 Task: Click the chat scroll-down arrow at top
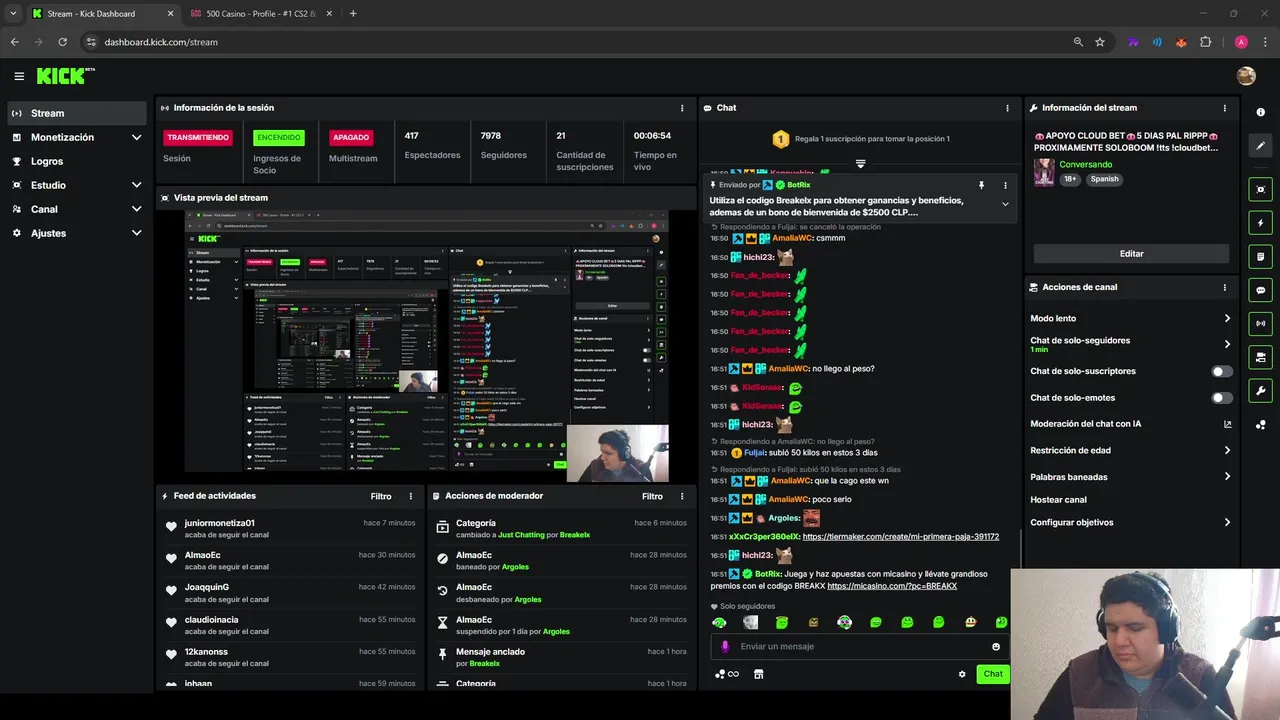point(860,163)
